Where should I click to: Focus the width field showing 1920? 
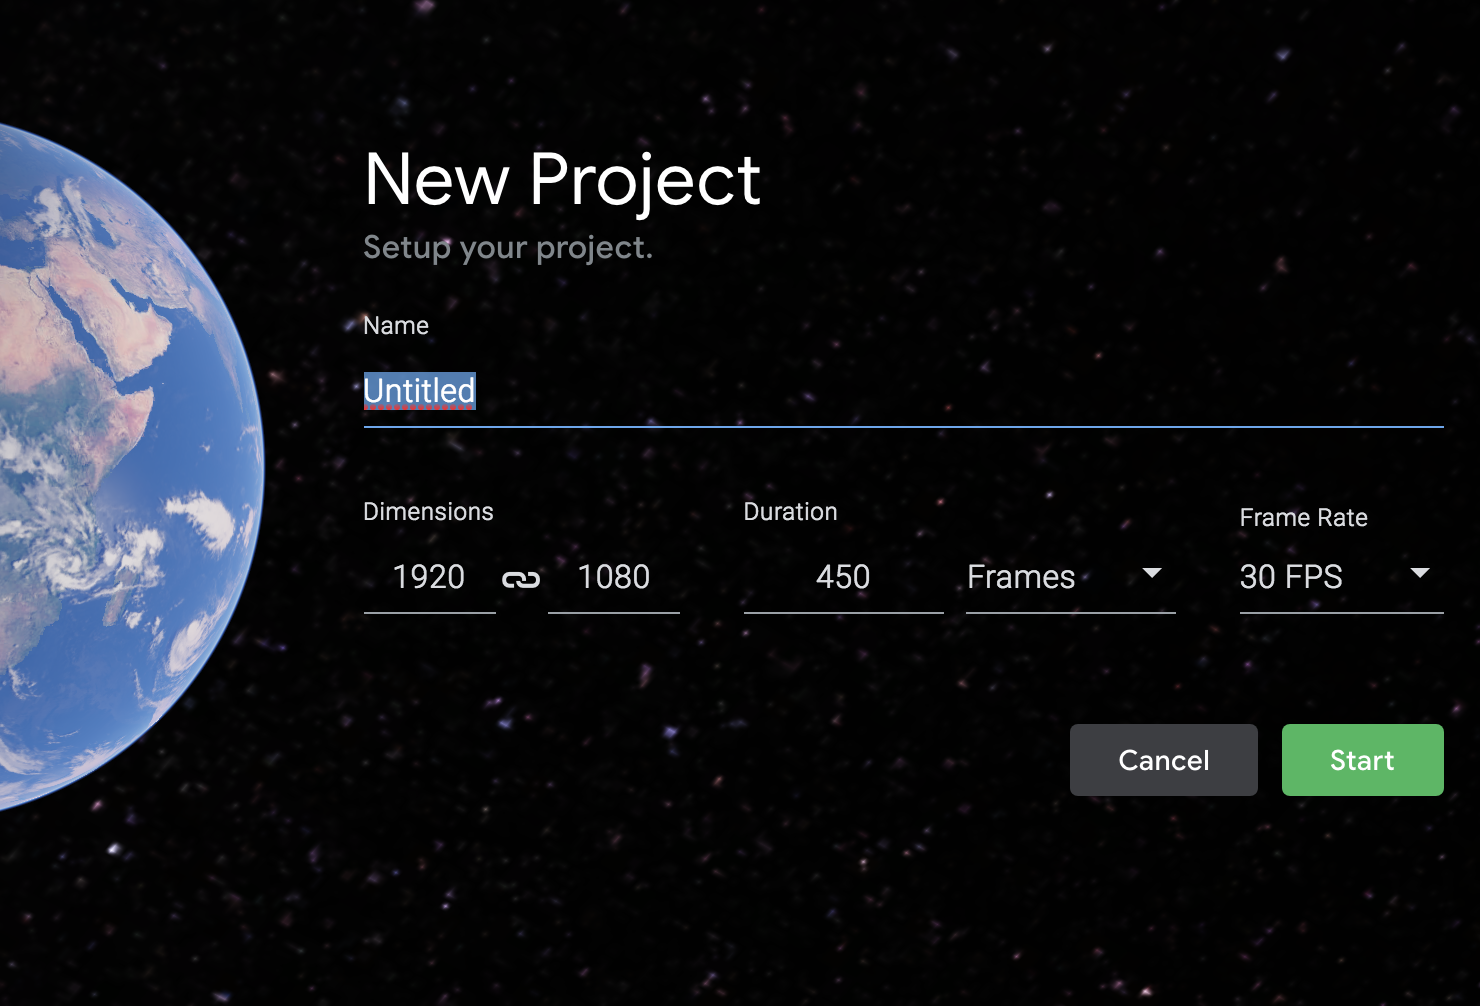[429, 578]
